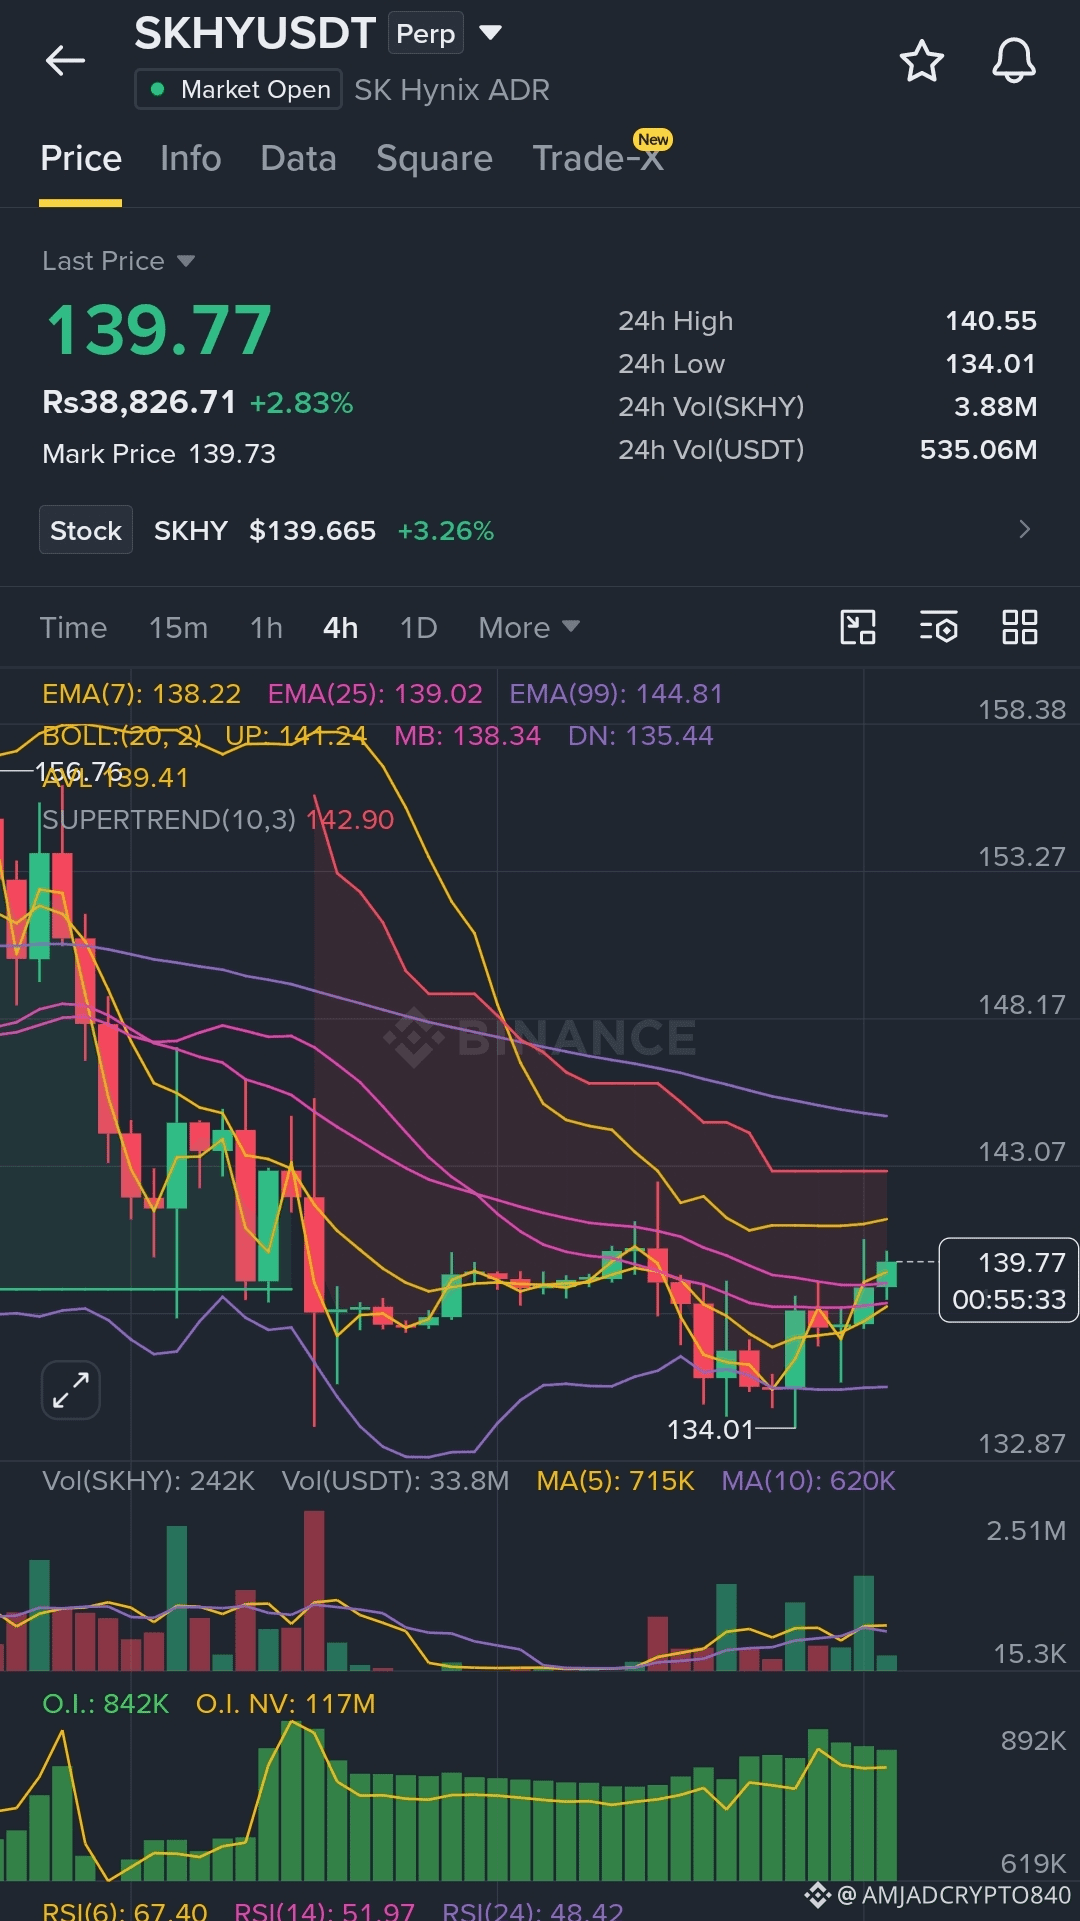1080x1921 pixels.
Task: Tap the Vol(SKHY): 242K label
Action: (148, 1481)
